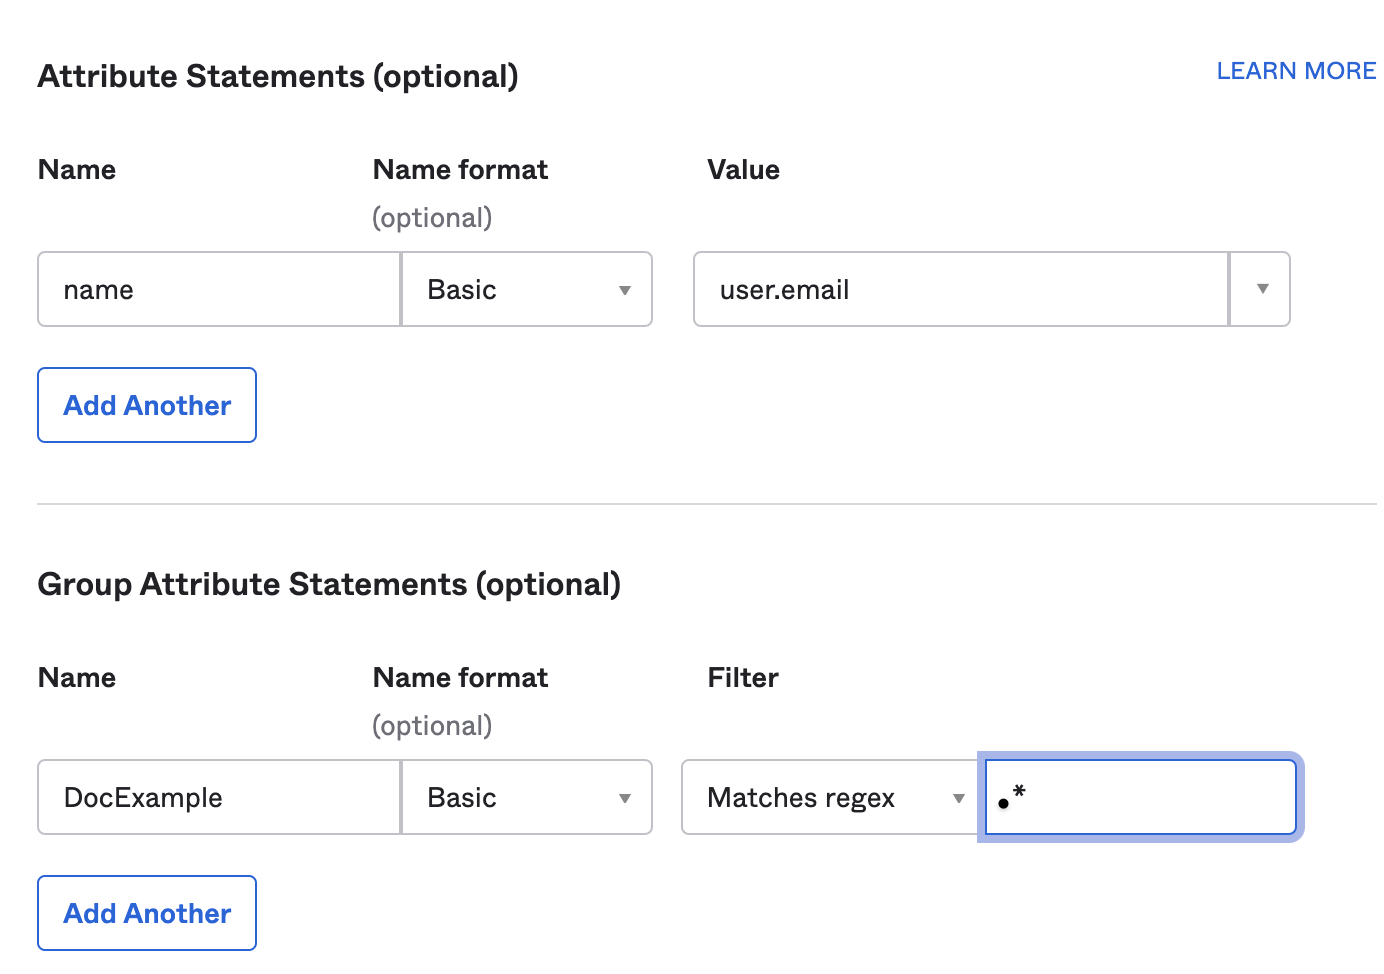The image size is (1384, 974).
Task: Click the Value column label
Action: [743, 170]
